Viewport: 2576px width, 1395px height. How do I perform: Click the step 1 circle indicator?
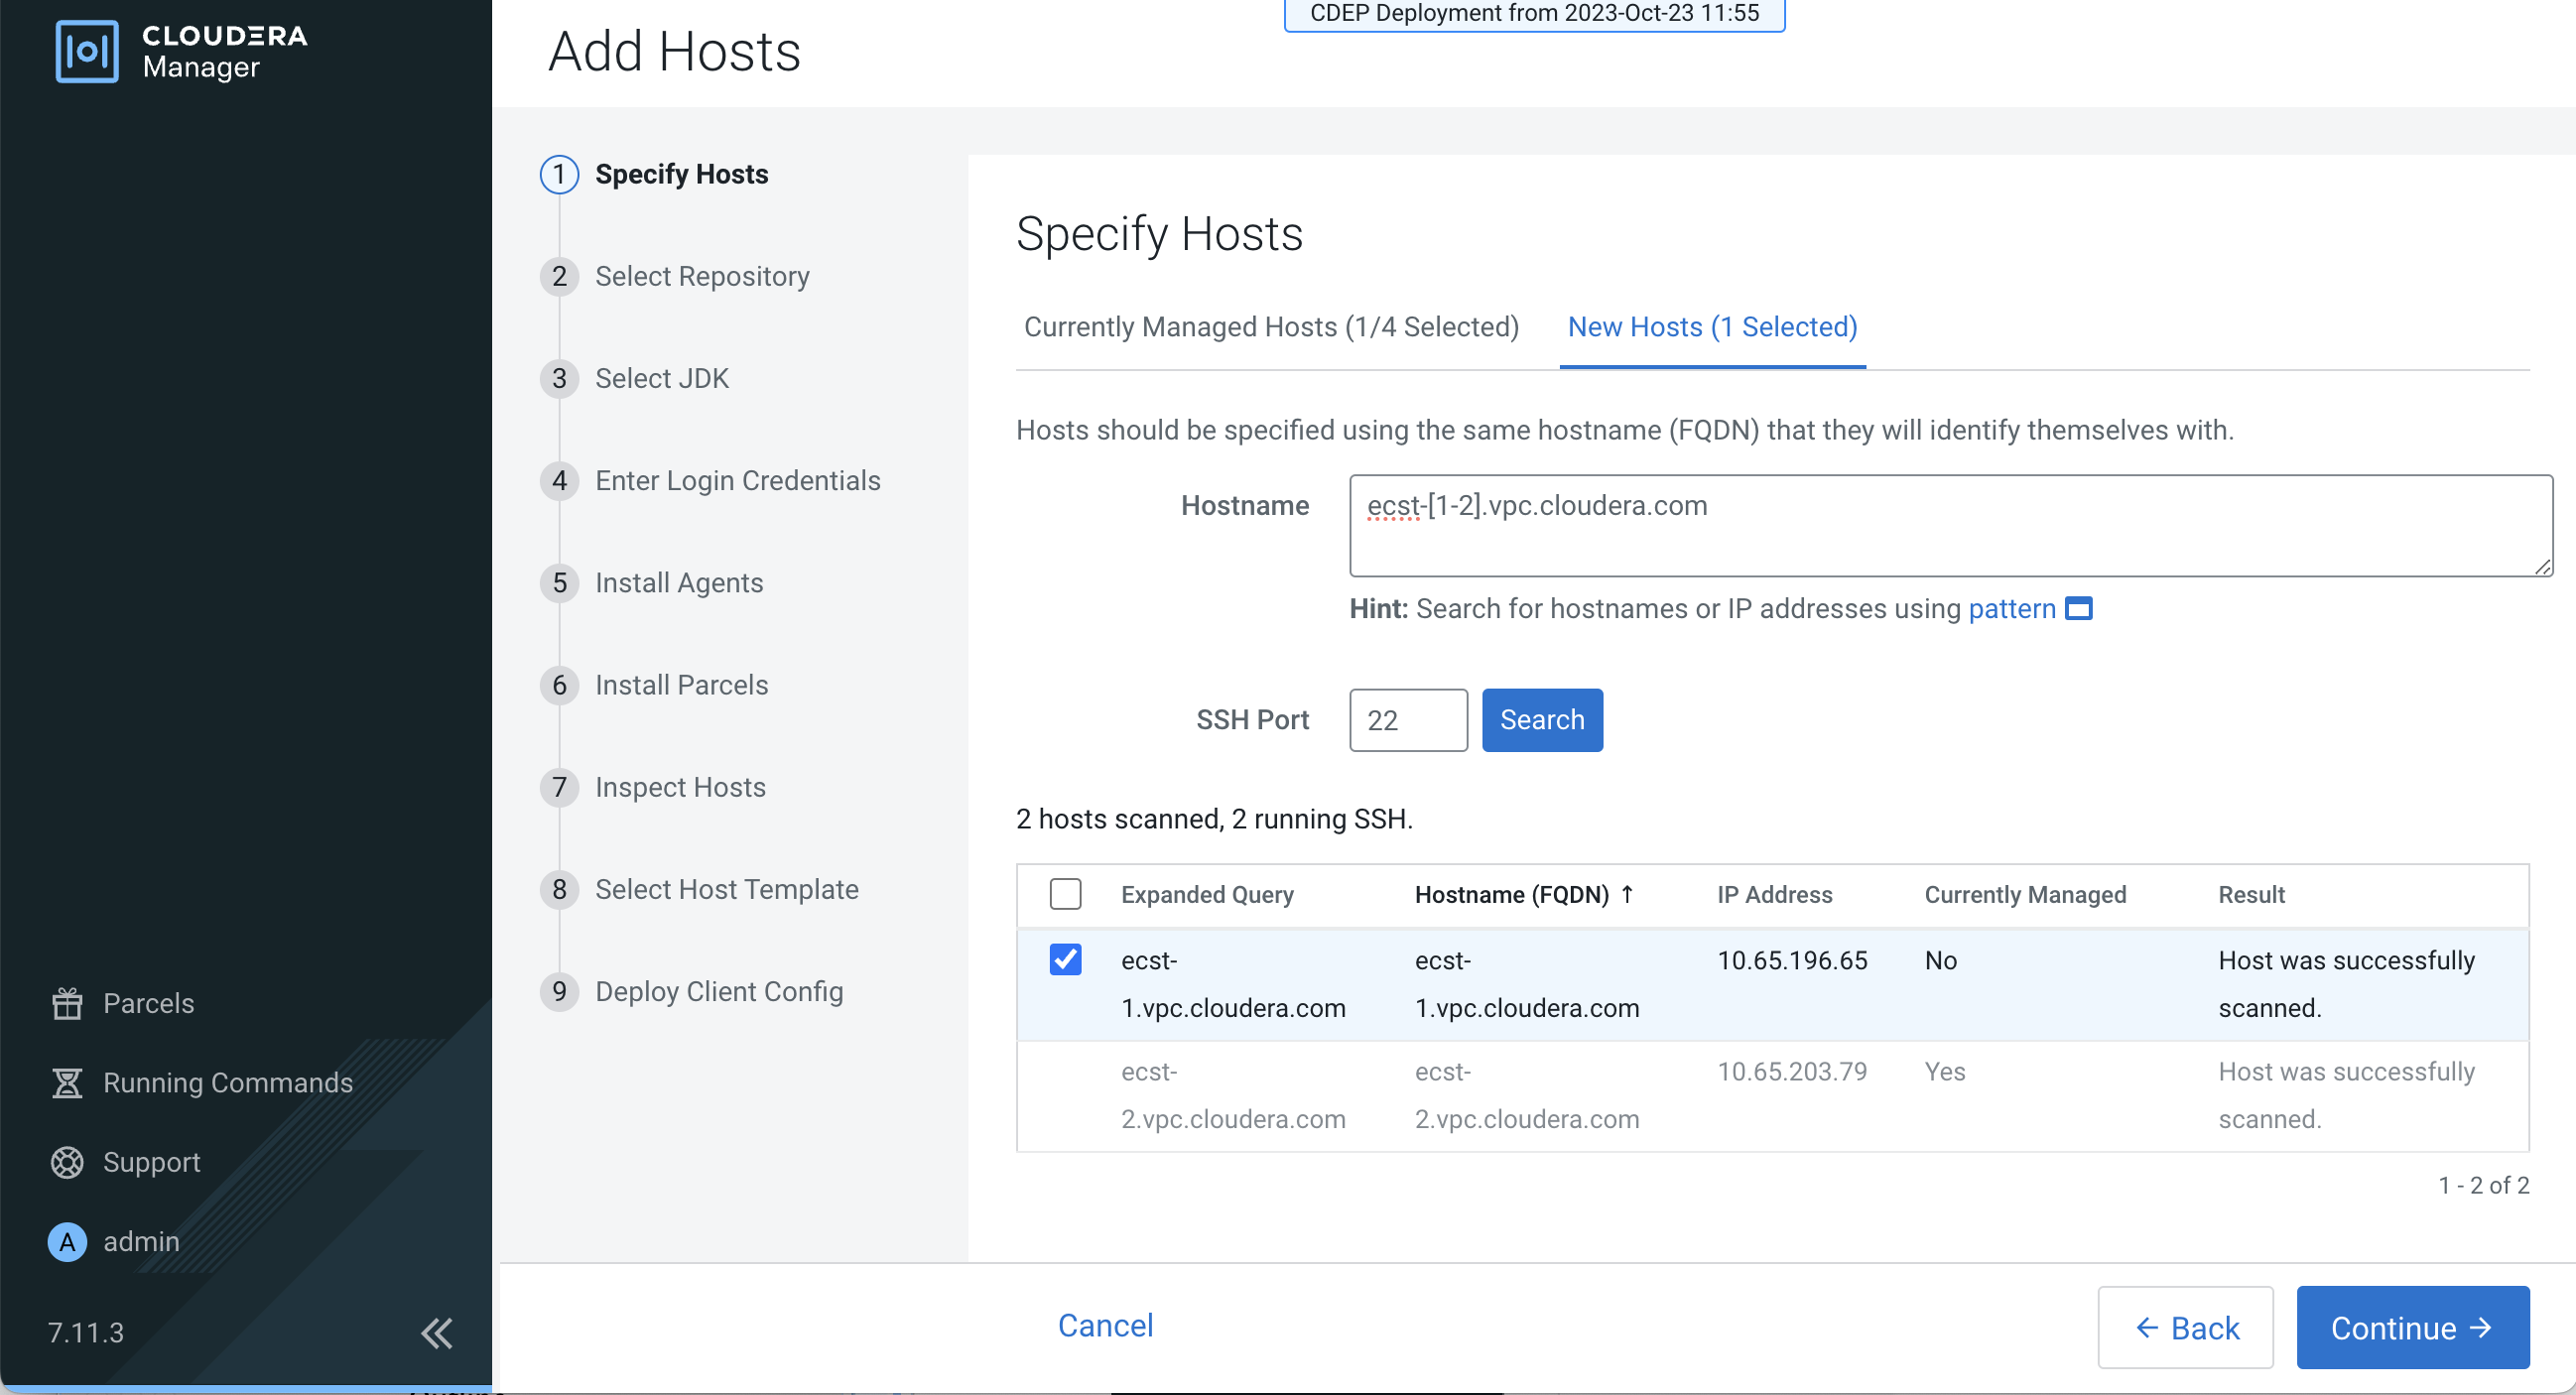(559, 175)
